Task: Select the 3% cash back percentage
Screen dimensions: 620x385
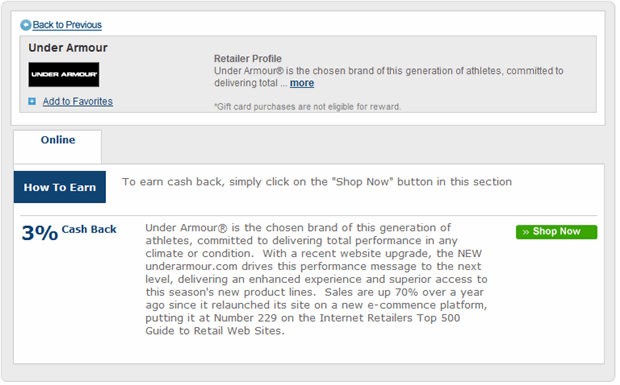Action: click(40, 233)
